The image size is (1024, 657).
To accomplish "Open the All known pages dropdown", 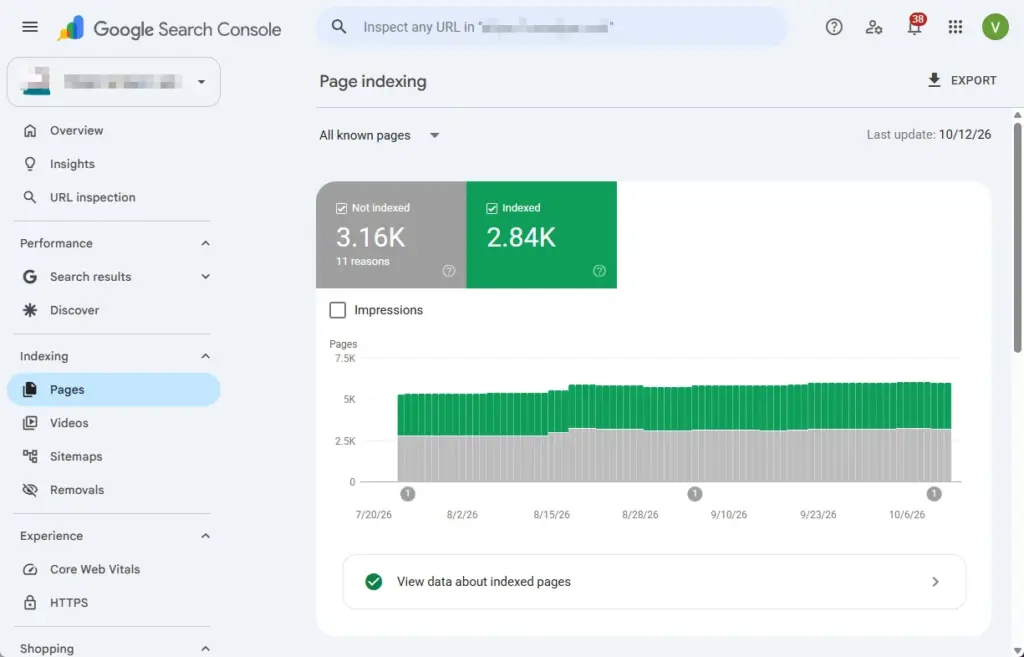I will 379,136.
